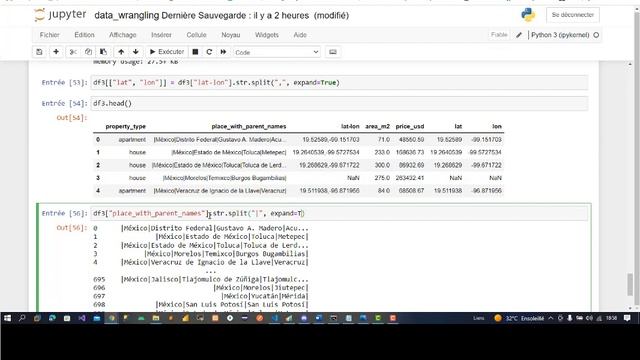The image size is (640, 360).
Task: Click the Se déconnecter button
Action: tap(573, 15)
